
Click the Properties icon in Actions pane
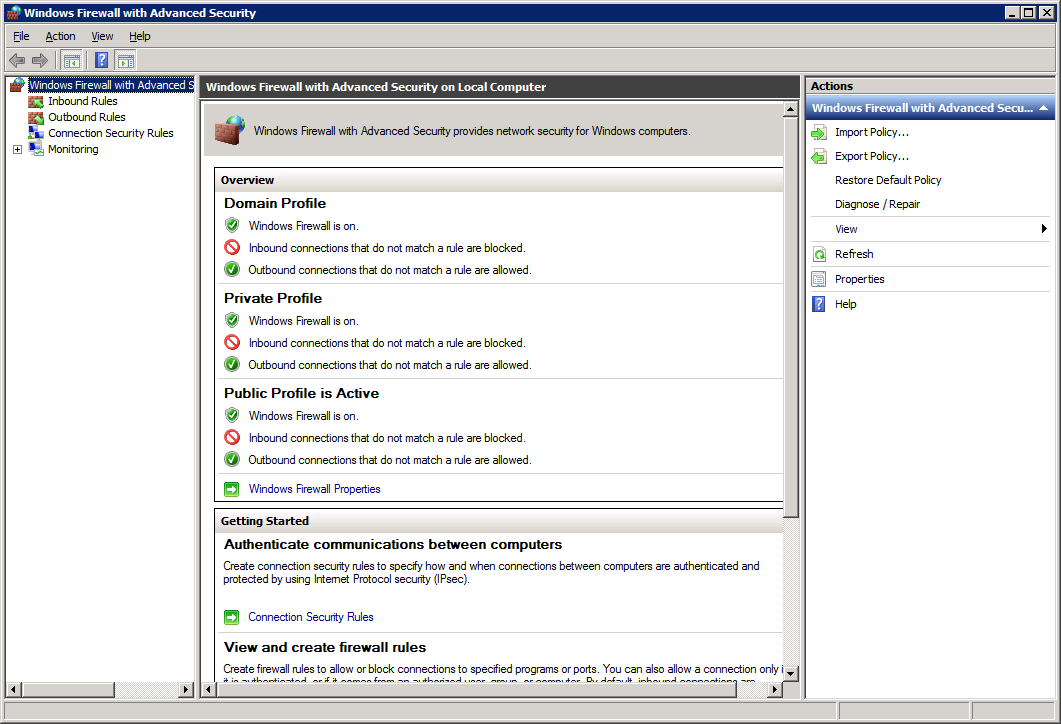(x=819, y=279)
